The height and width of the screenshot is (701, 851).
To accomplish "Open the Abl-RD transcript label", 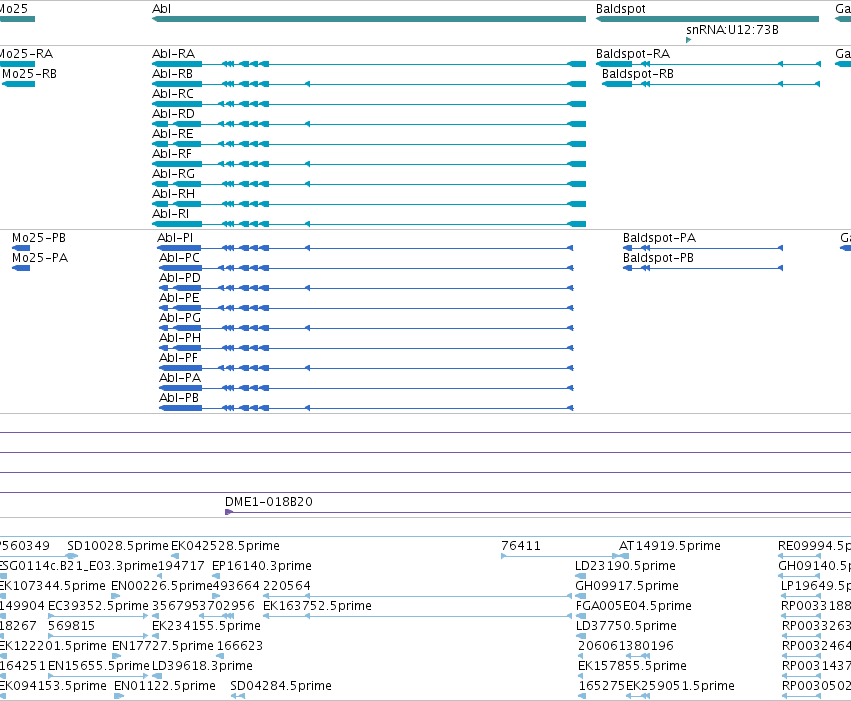I will tap(173, 114).
